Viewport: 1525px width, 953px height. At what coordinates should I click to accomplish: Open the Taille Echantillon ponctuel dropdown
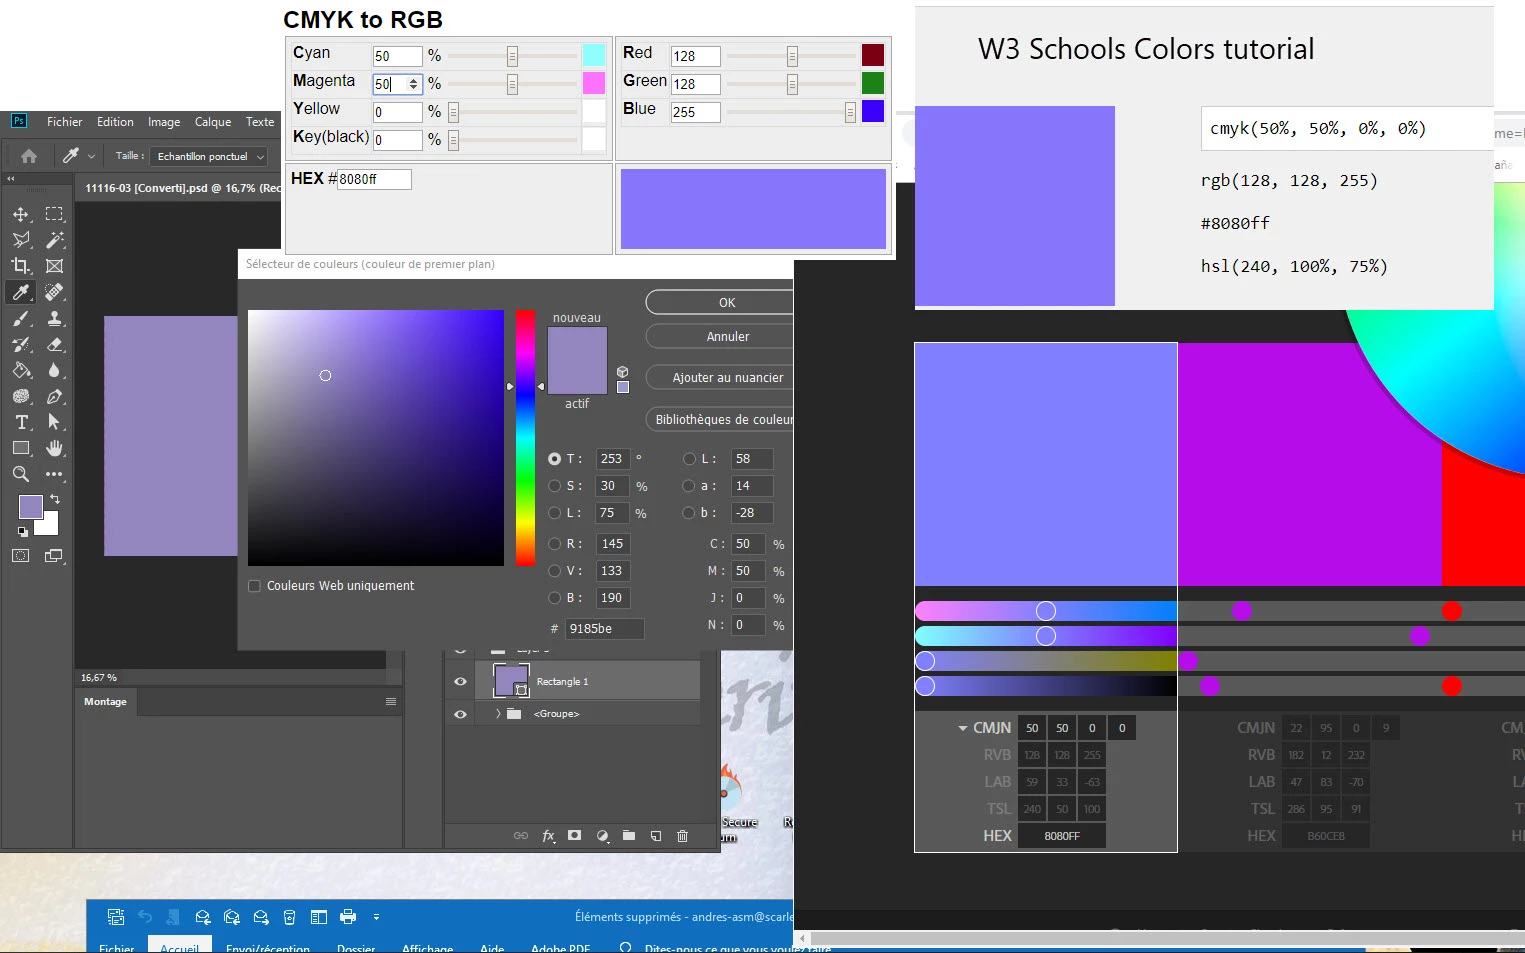coord(209,156)
